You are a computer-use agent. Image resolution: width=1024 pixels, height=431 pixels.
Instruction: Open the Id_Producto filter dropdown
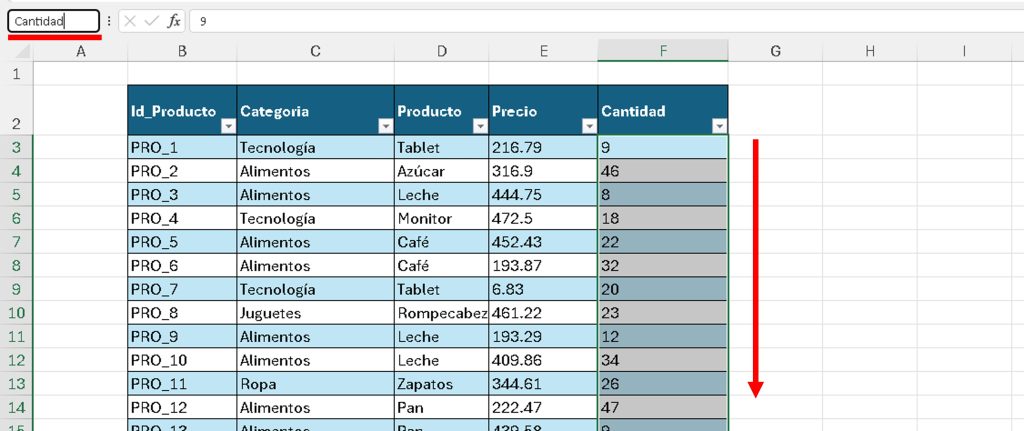pos(227,126)
